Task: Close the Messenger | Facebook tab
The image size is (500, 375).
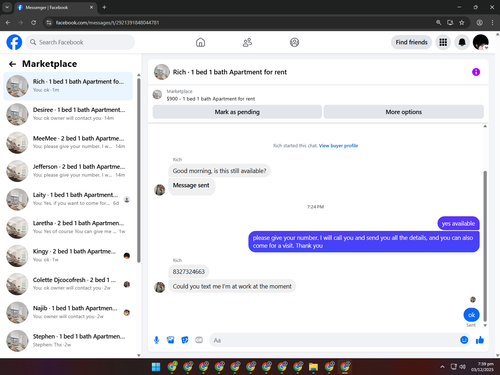Action: coord(91,7)
